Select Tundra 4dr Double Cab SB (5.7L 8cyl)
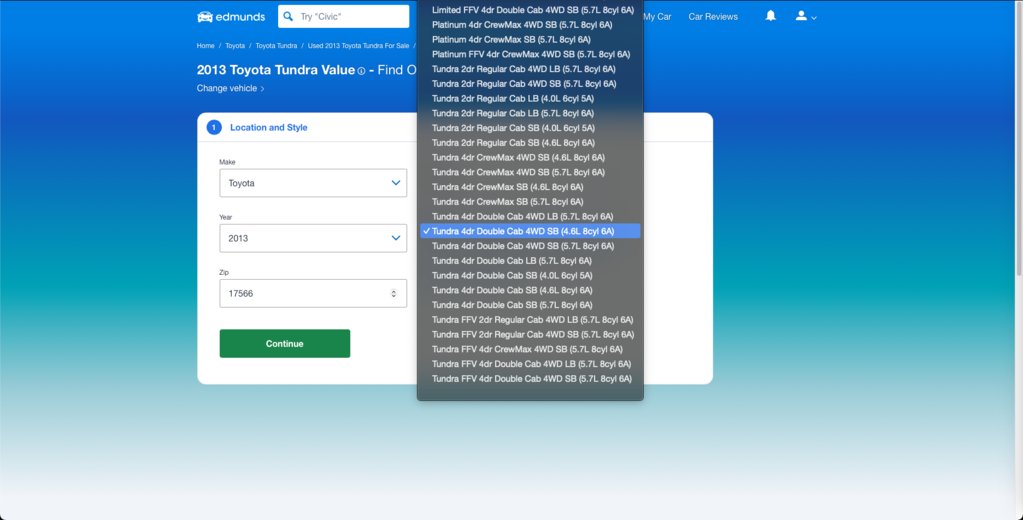The image size is (1023, 520). (530, 305)
